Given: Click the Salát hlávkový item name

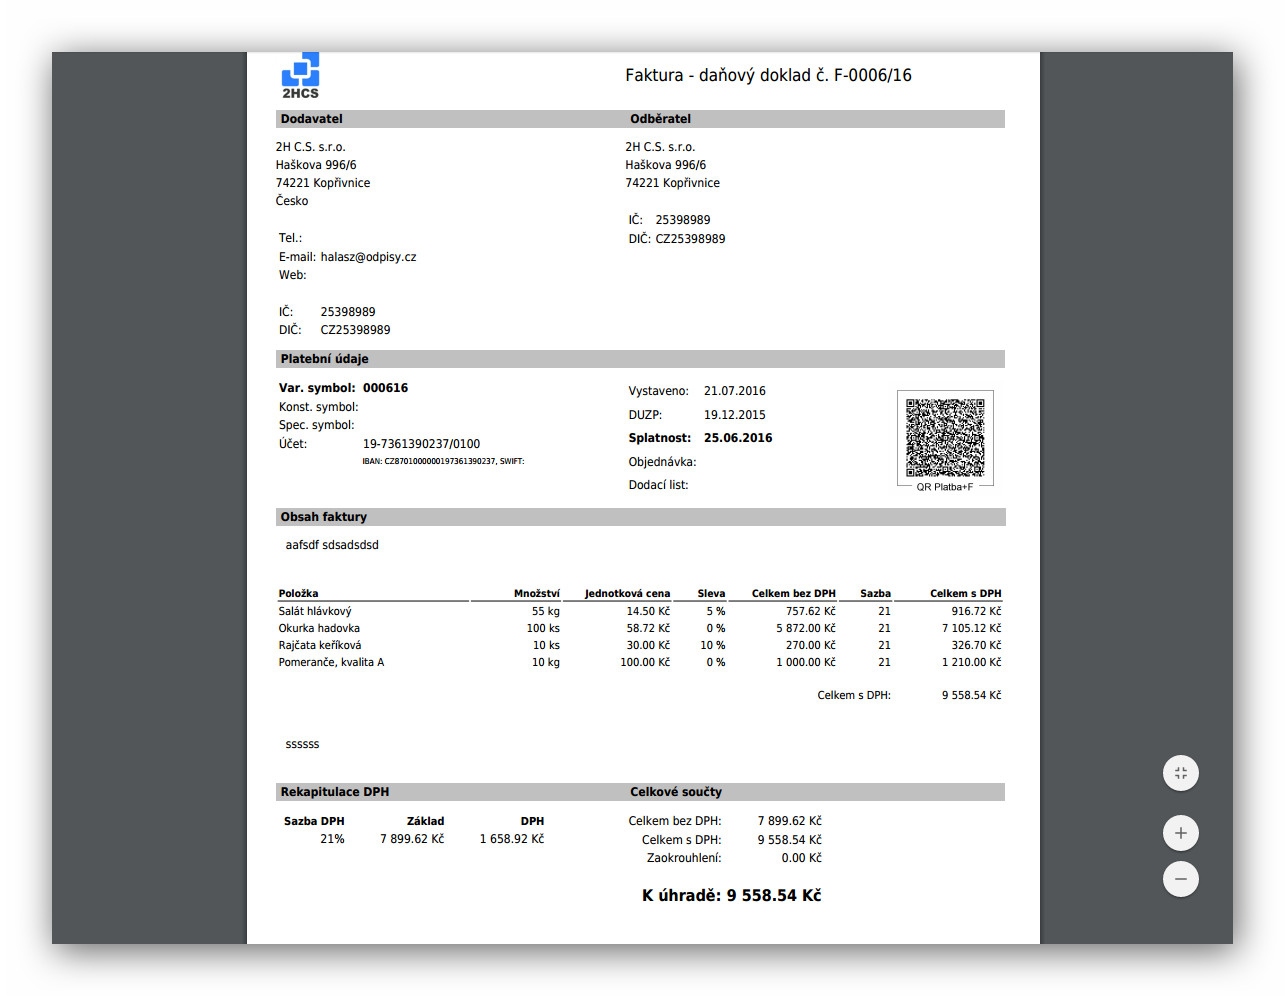Looking at the screenshot, I should point(314,611).
